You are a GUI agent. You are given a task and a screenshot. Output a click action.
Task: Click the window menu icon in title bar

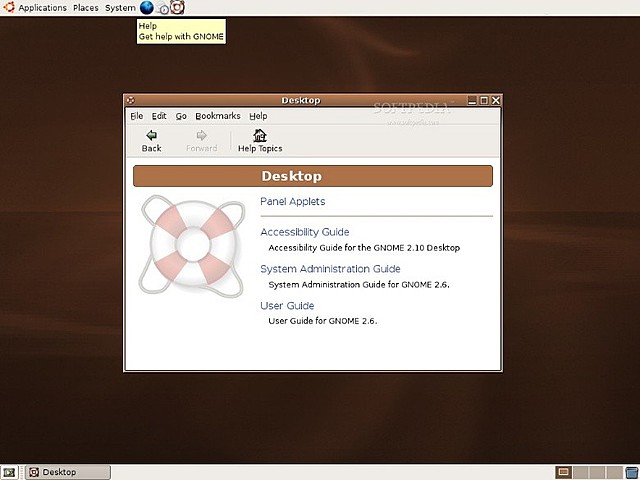[131, 100]
